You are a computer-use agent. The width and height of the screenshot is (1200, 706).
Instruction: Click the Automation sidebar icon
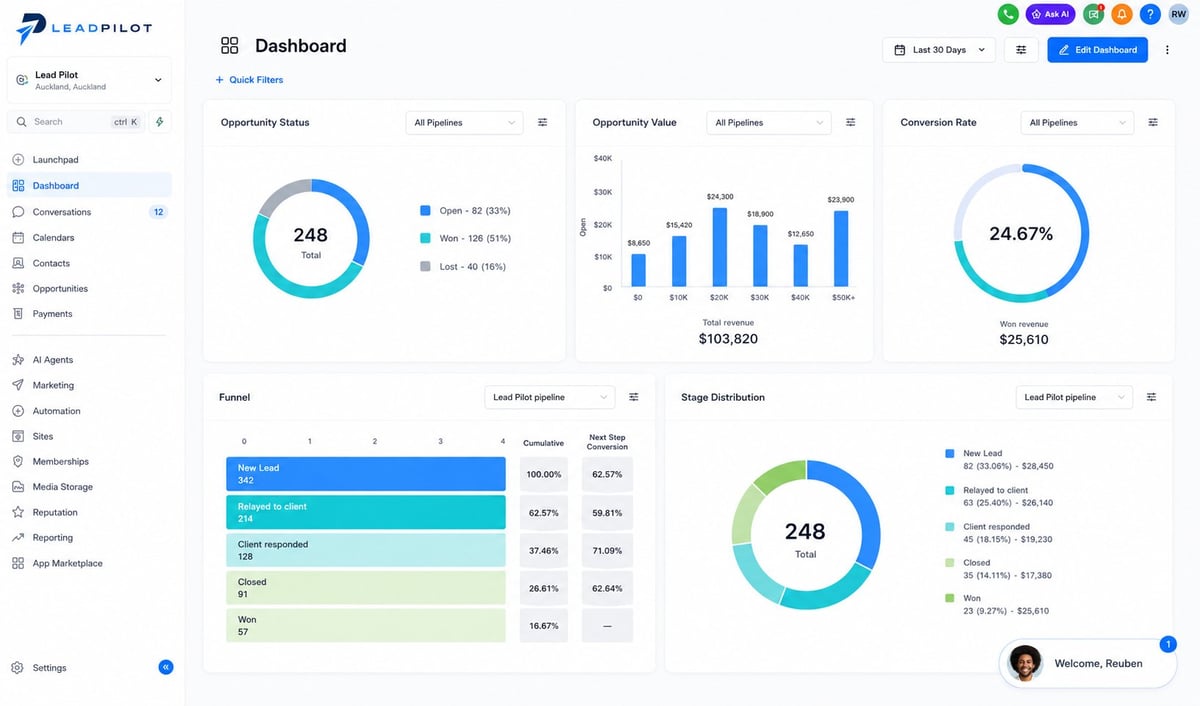(18, 411)
